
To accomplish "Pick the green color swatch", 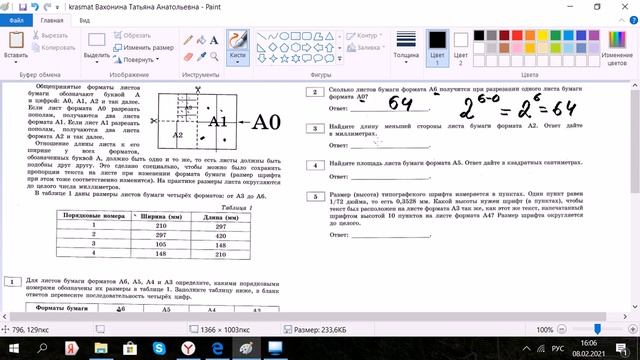I will tap(556, 36).
